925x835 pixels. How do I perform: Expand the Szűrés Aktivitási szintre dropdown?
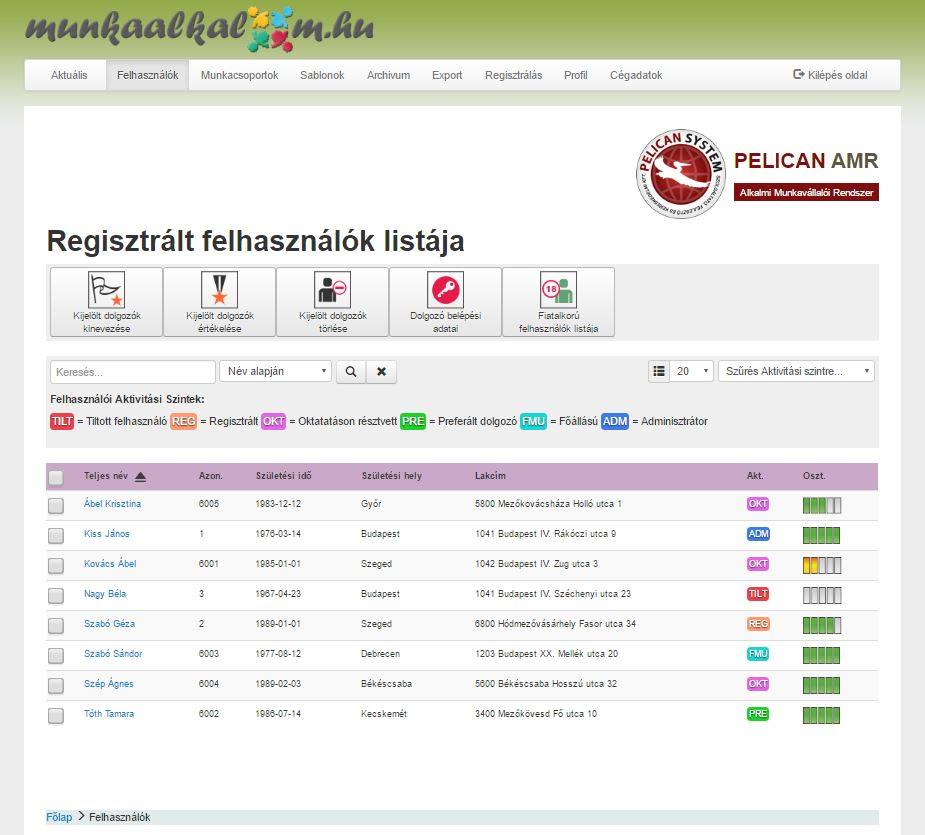tap(796, 371)
